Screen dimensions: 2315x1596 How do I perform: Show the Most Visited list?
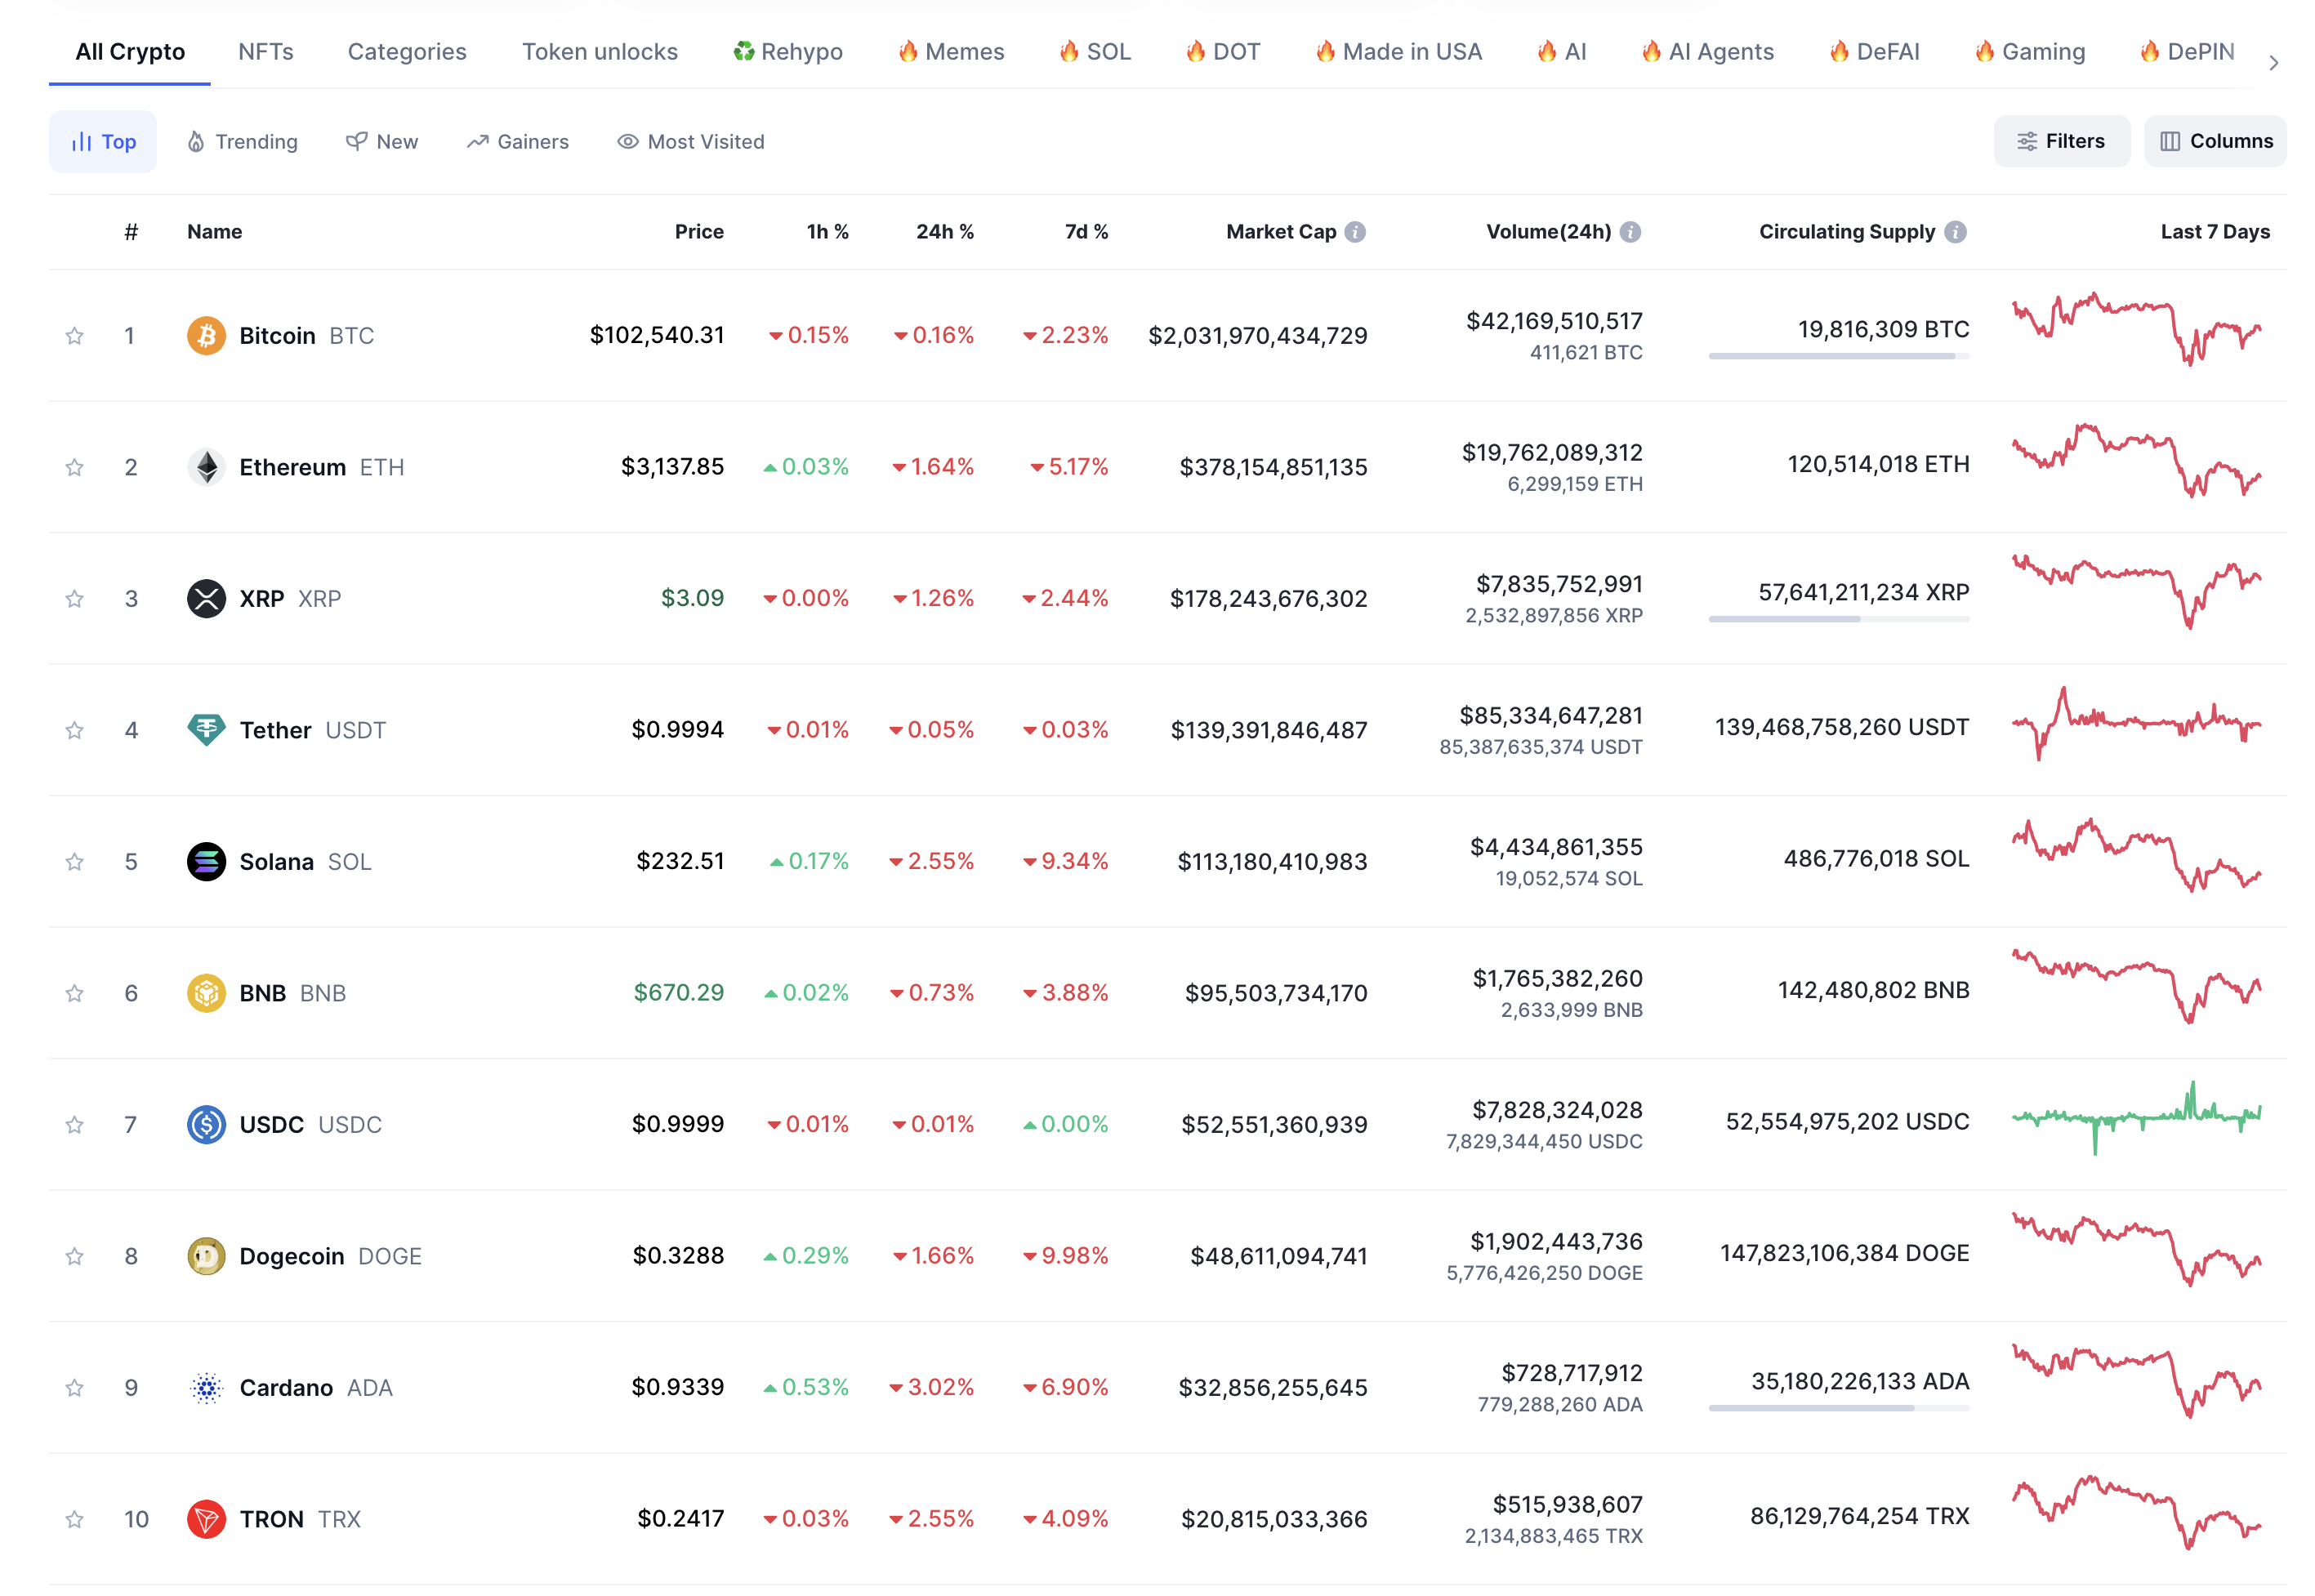[690, 142]
